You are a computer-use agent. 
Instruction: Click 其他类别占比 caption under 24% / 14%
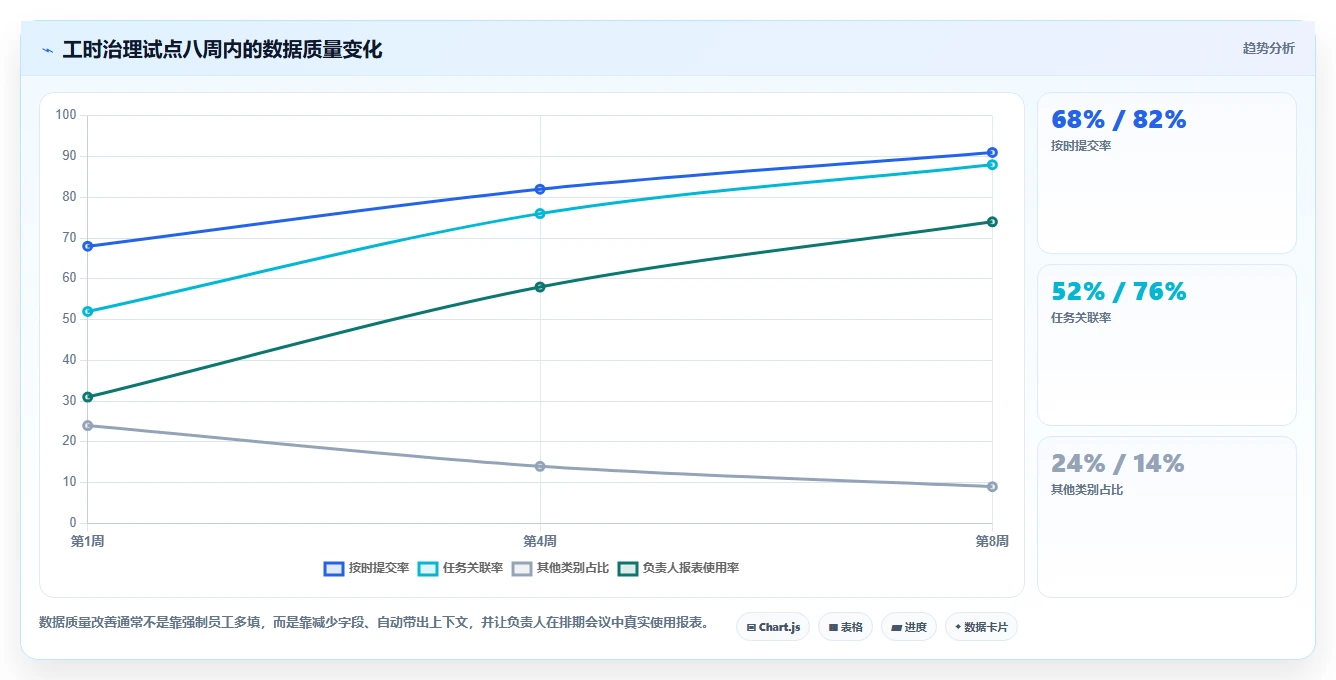pyautogui.click(x=1087, y=489)
